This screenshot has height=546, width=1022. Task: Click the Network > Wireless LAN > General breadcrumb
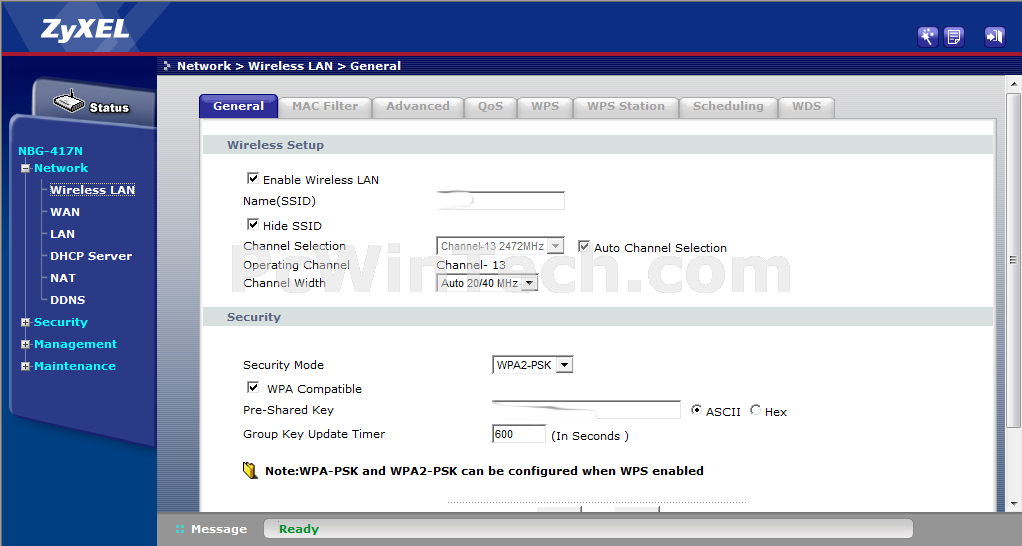[289, 66]
